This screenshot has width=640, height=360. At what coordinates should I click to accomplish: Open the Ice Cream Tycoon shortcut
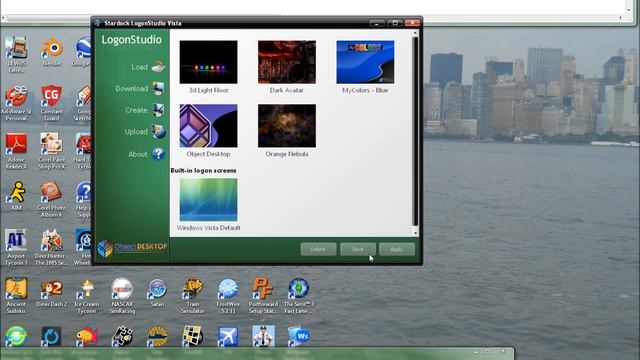coord(87,296)
